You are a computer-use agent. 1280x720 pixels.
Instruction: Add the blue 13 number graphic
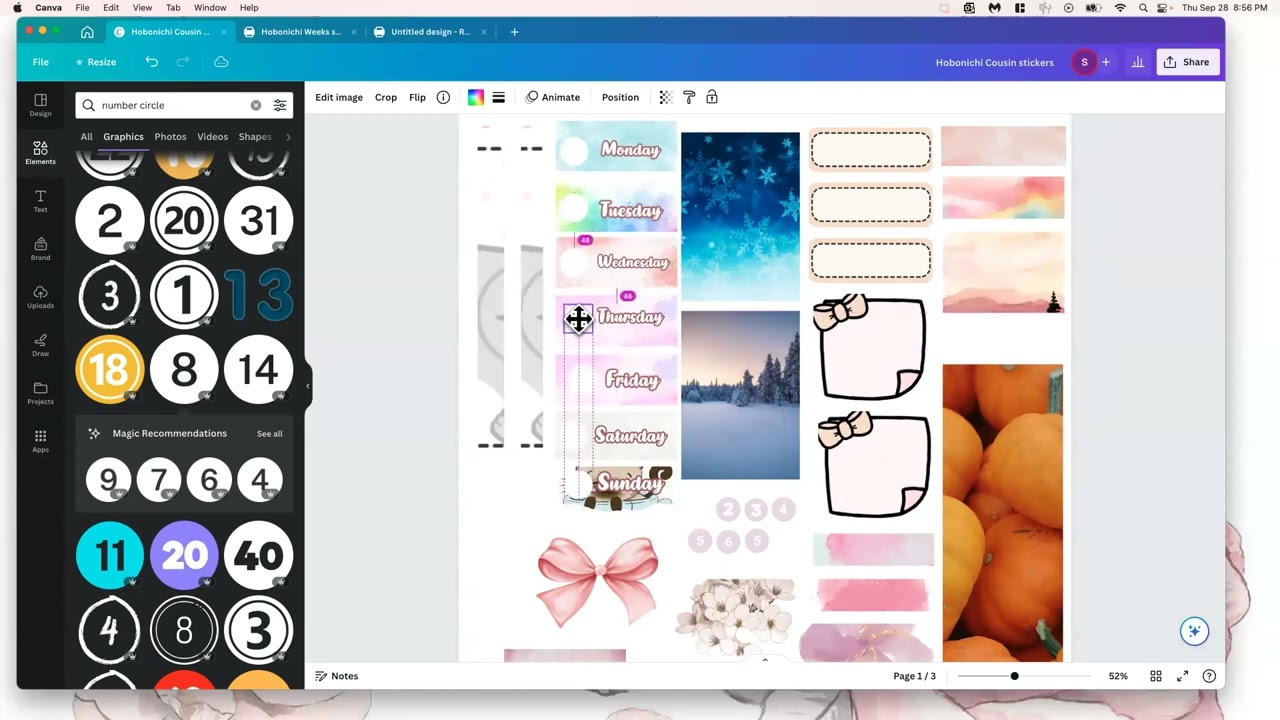coord(258,296)
